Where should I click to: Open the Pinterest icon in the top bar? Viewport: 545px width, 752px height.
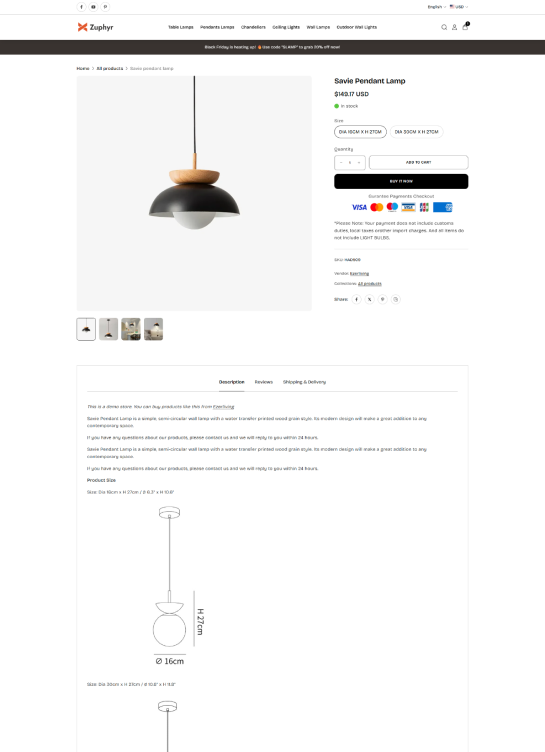tap(105, 7)
